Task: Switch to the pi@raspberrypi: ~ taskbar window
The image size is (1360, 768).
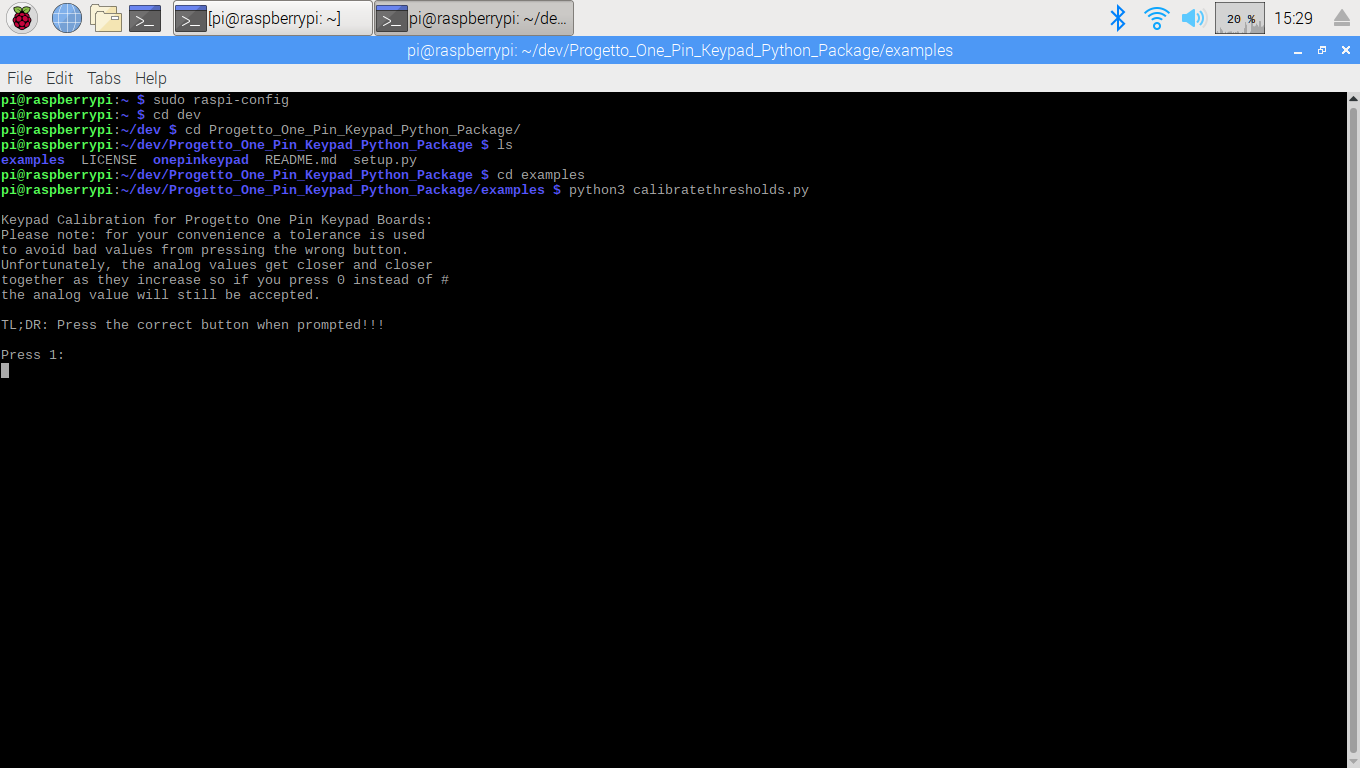Action: tap(273, 18)
